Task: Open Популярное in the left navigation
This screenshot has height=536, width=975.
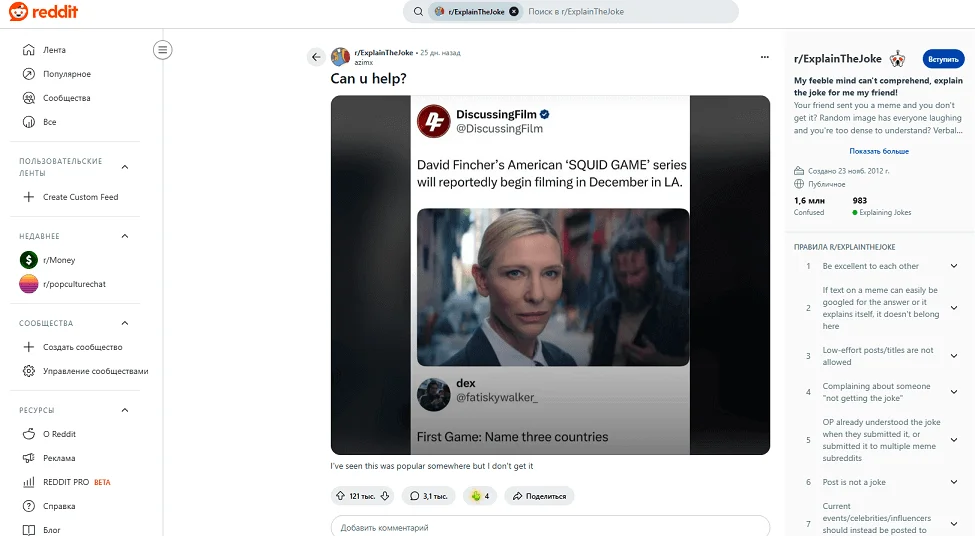Action: click(x=66, y=74)
